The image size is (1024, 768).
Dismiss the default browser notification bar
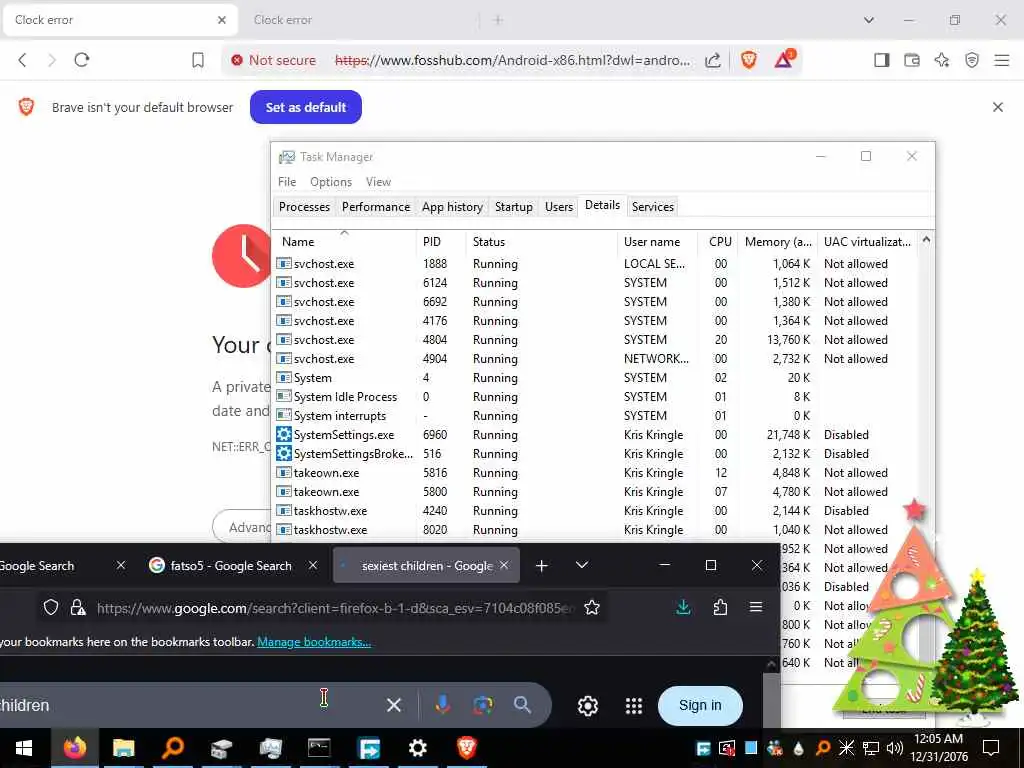point(998,107)
